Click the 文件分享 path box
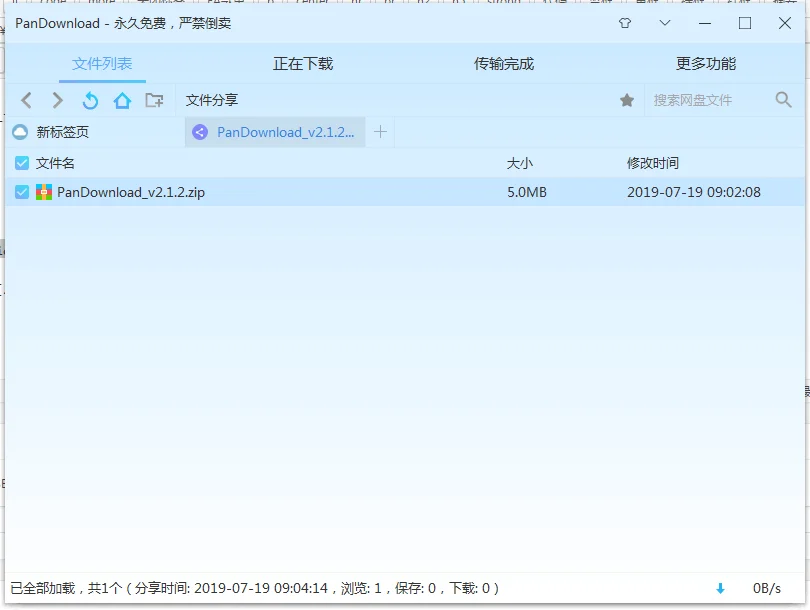The width and height of the screenshot is (810, 610). (398, 100)
